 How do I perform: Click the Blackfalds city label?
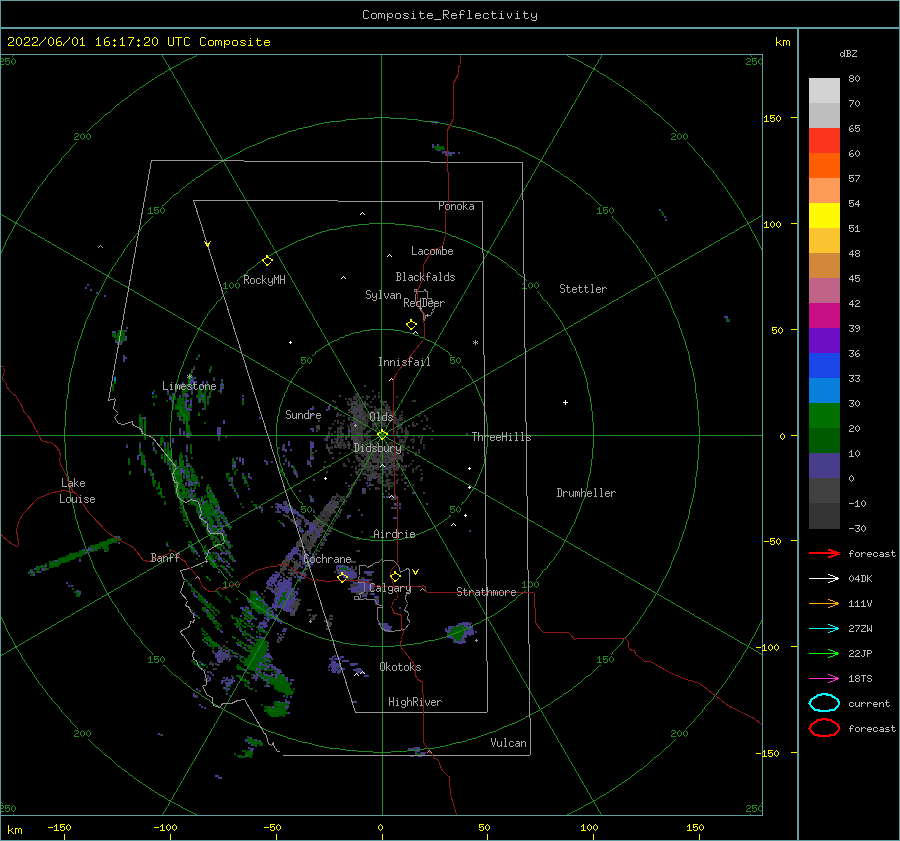[x=425, y=277]
